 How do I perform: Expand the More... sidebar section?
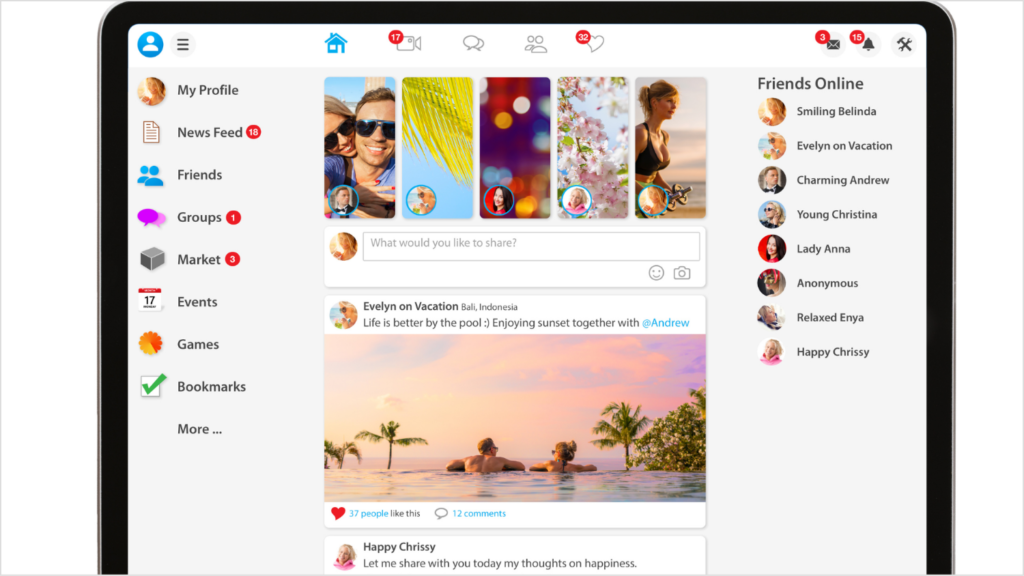click(199, 429)
